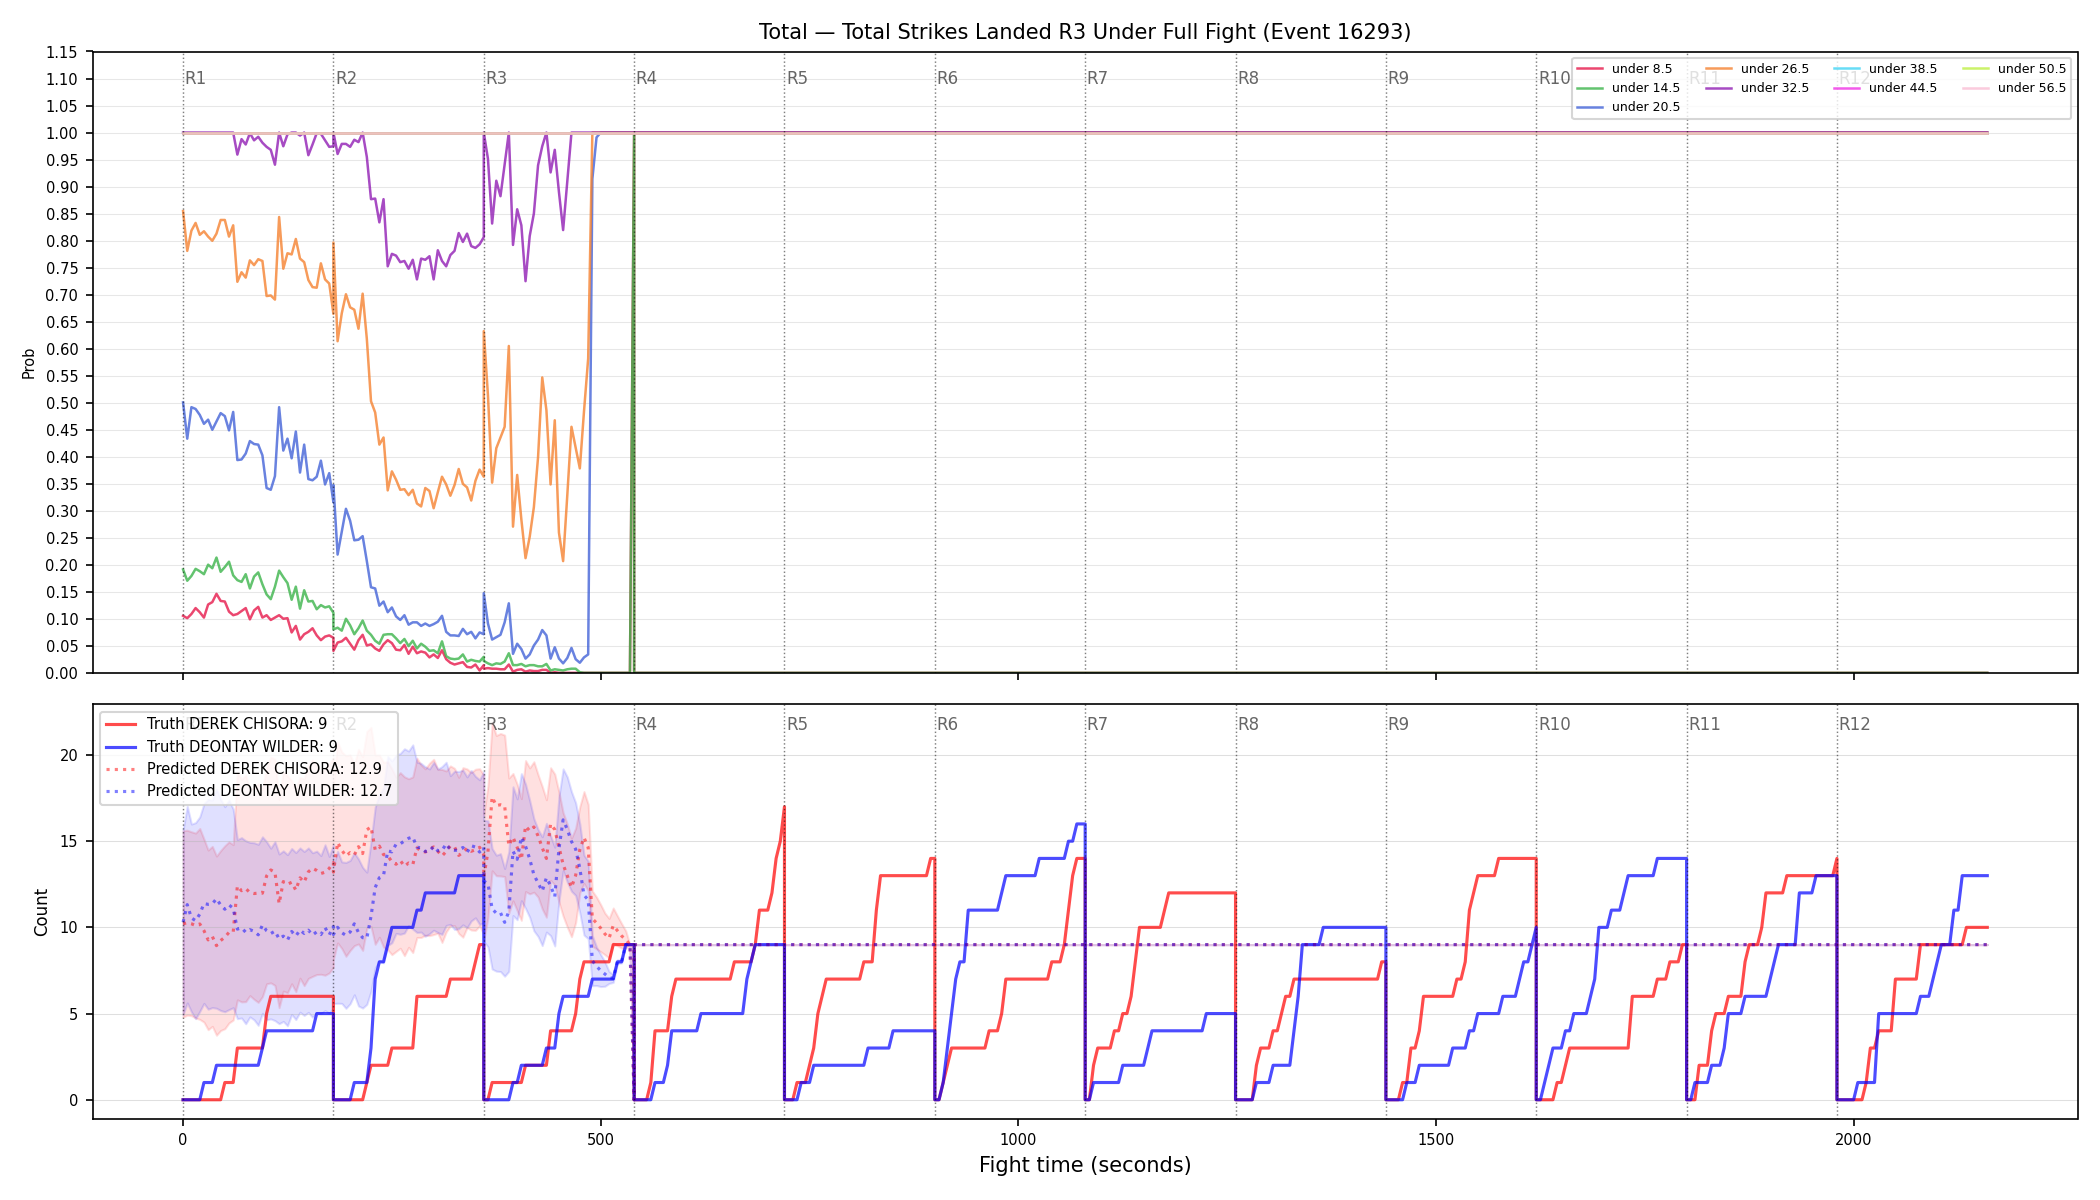This screenshot has height=1200, width=2100.
Task: Click the 1.15 tick on the Prob axis
Action: pyautogui.click(x=62, y=52)
